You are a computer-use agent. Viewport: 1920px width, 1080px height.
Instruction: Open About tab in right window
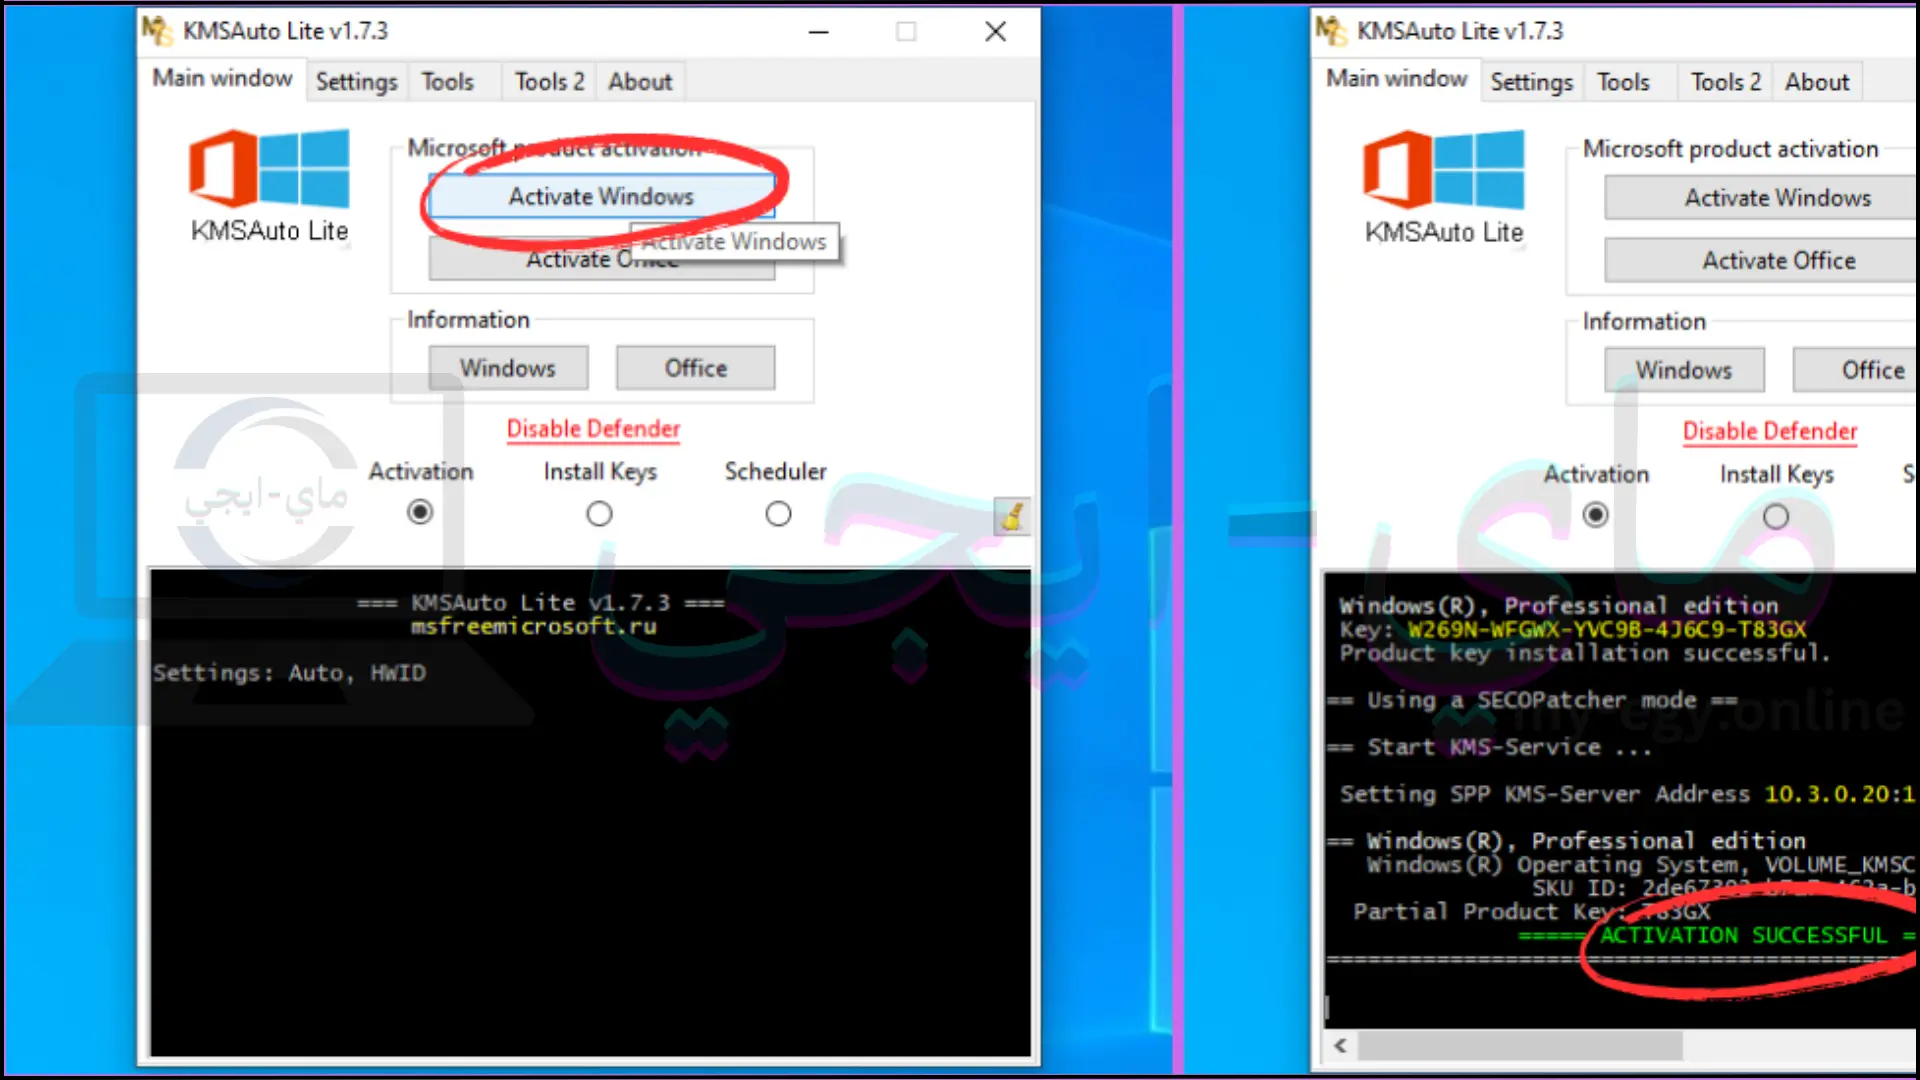pos(1817,82)
